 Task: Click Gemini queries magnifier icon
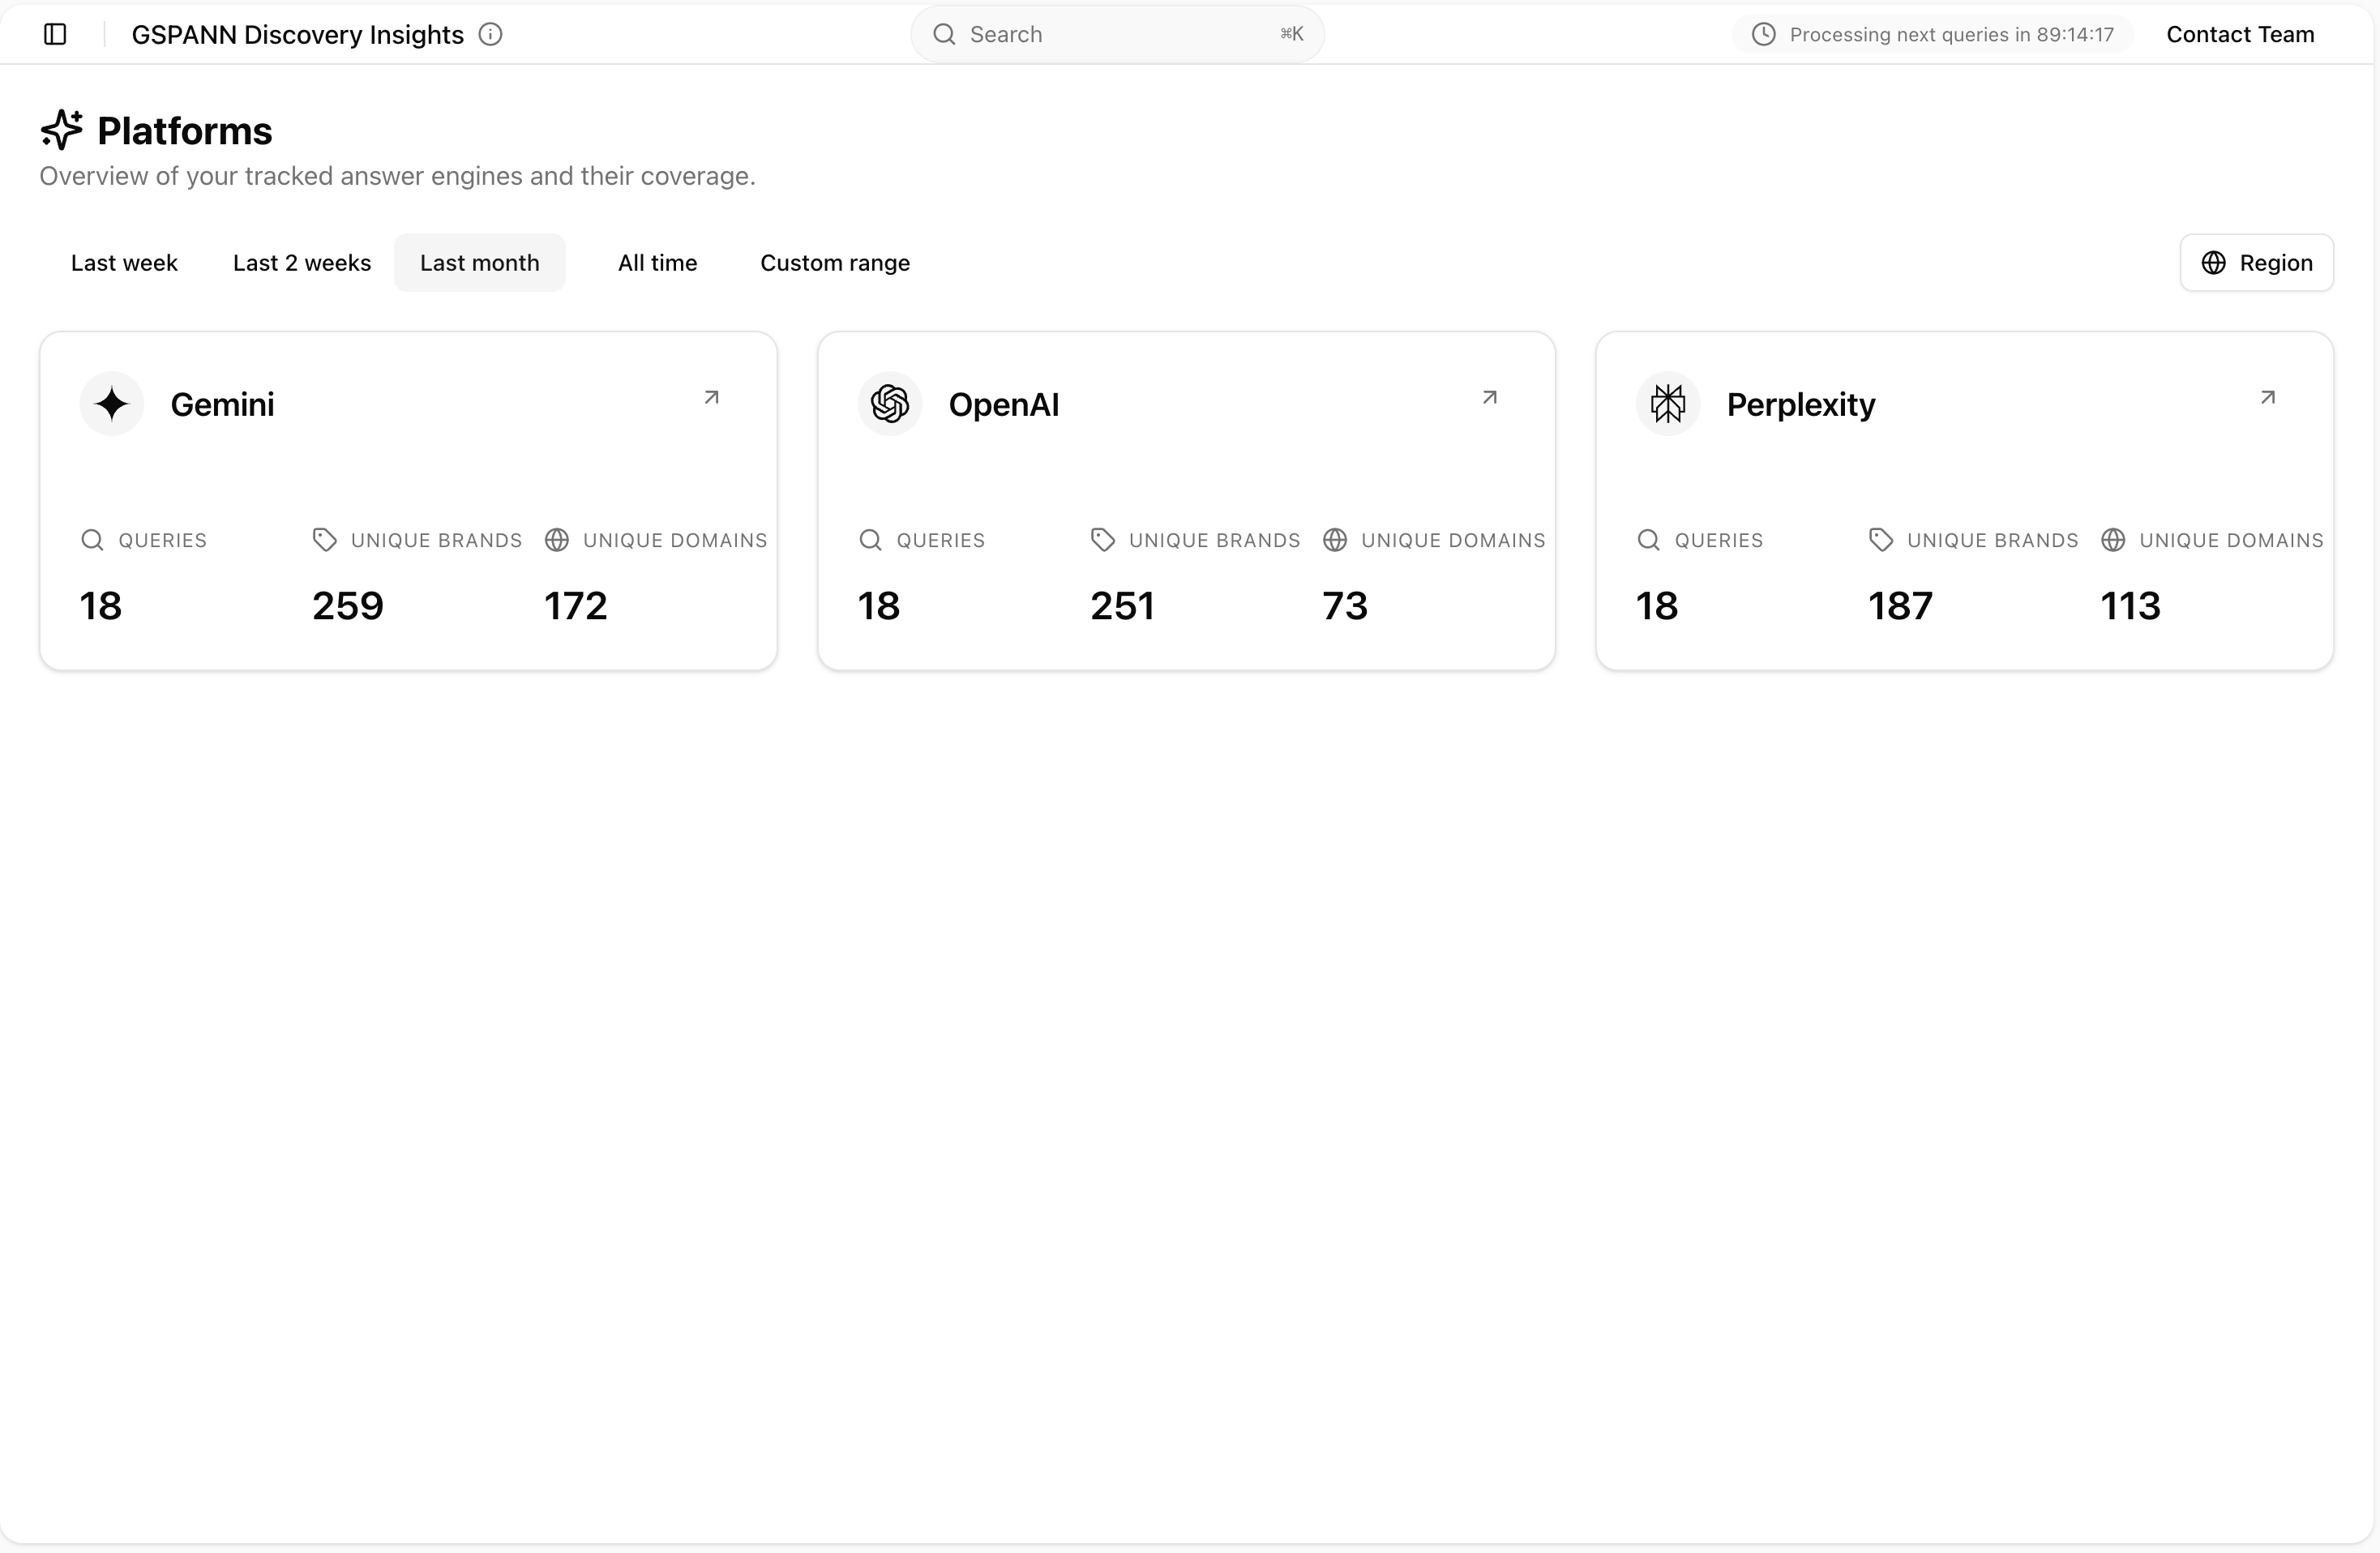point(92,540)
